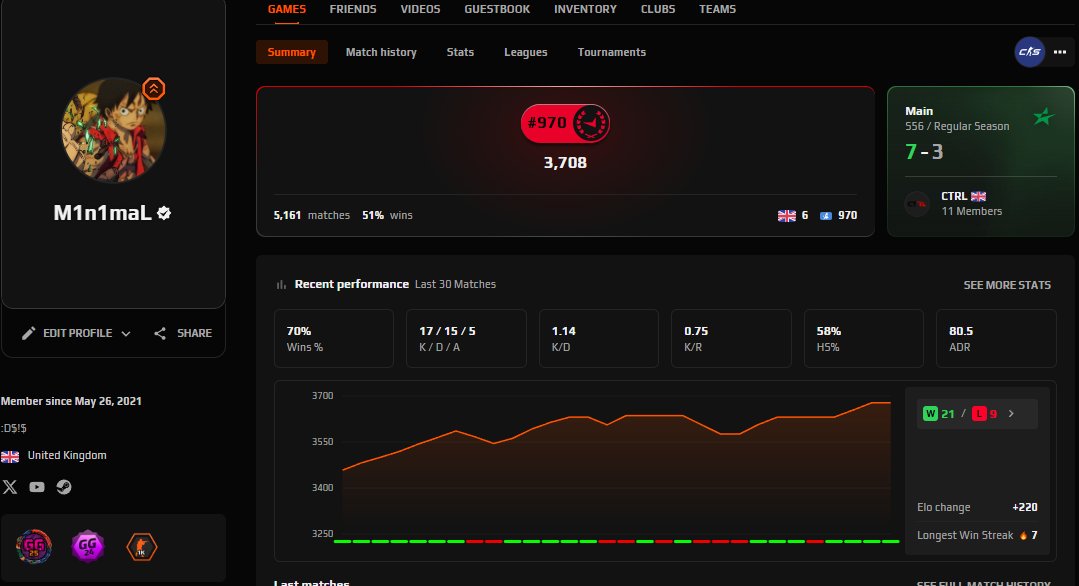Click the green W wins indicator
The image size is (1079, 586).
click(930, 413)
